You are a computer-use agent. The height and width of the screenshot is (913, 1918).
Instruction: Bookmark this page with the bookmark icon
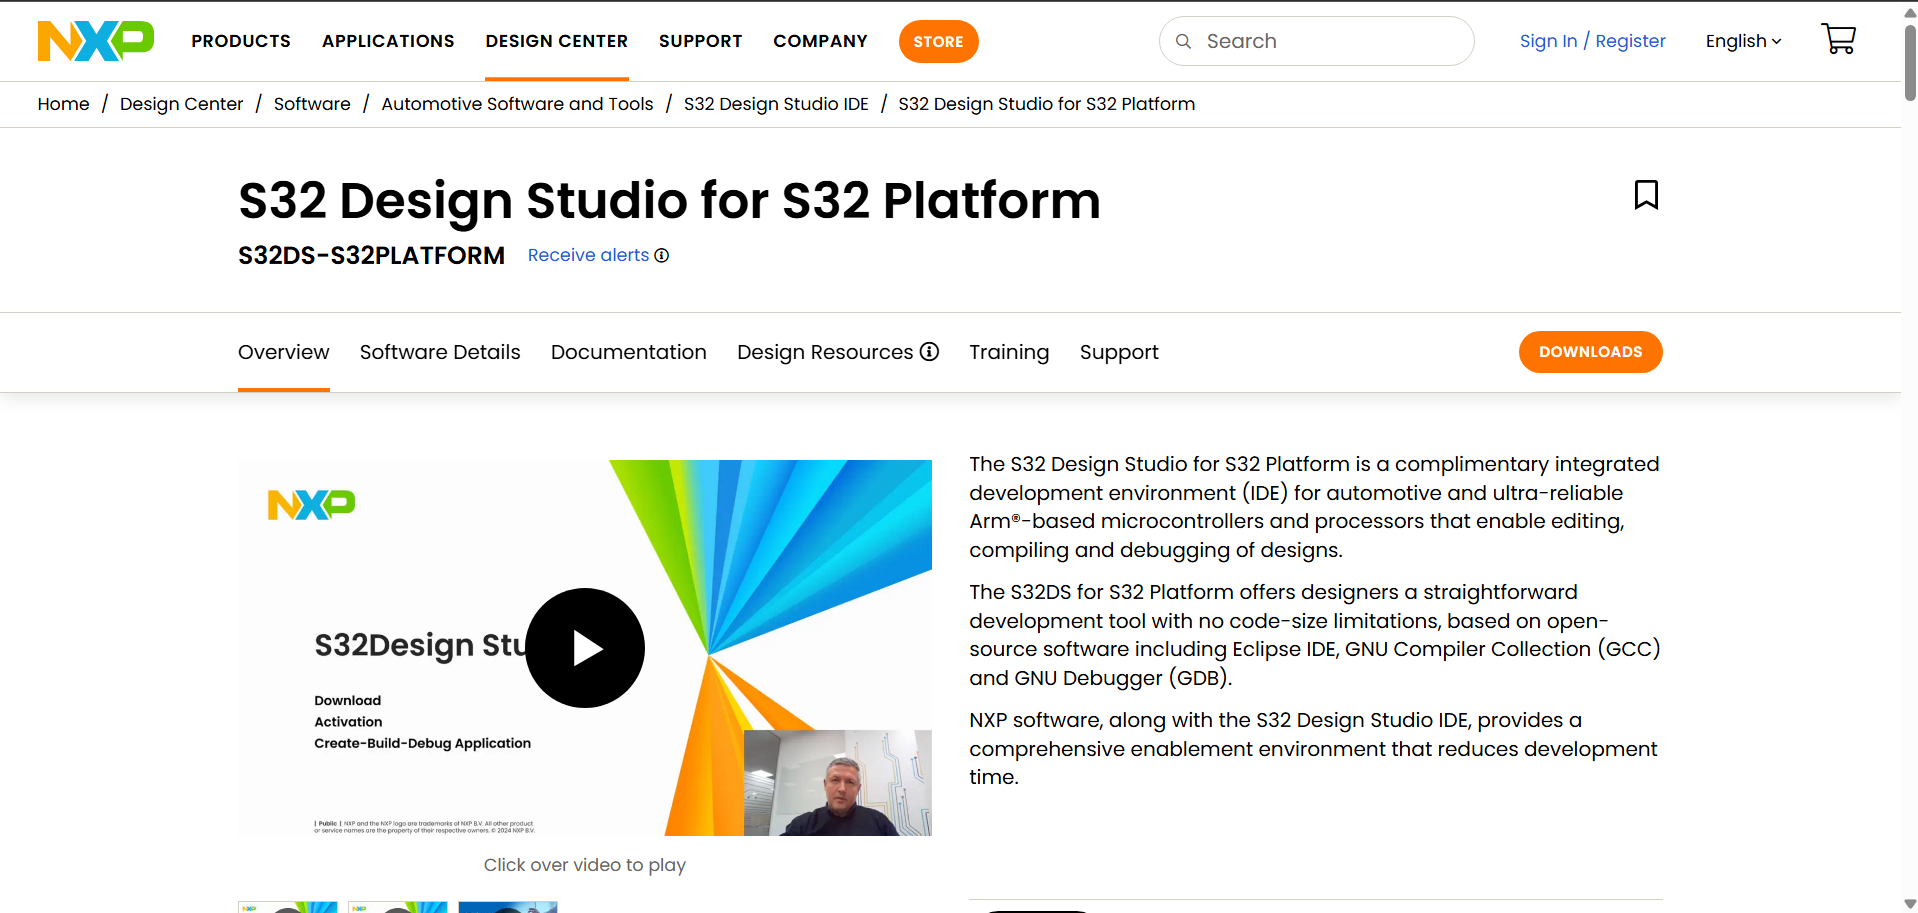click(x=1646, y=195)
